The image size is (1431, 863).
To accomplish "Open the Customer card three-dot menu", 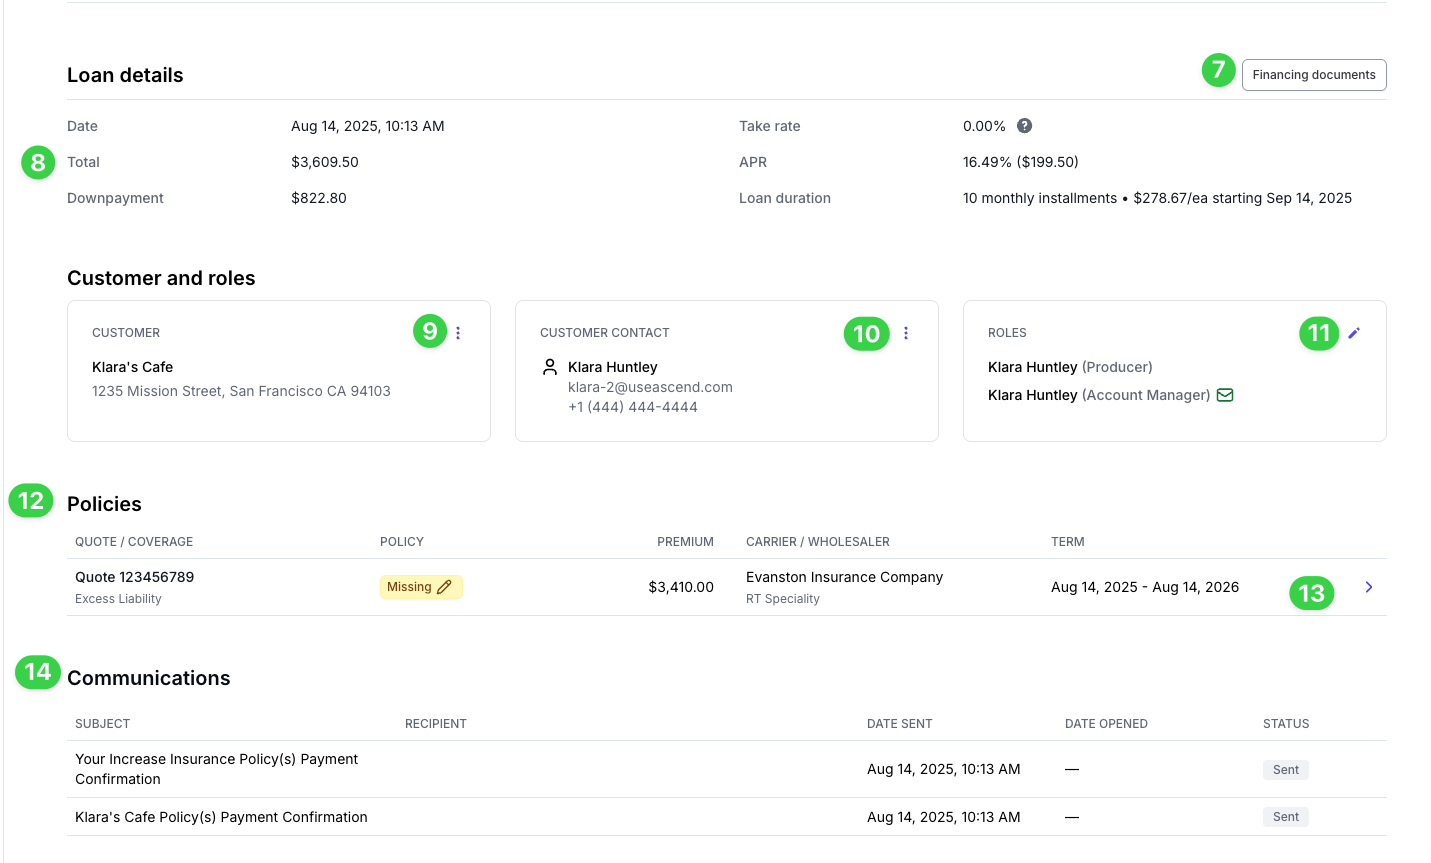I will (x=458, y=333).
